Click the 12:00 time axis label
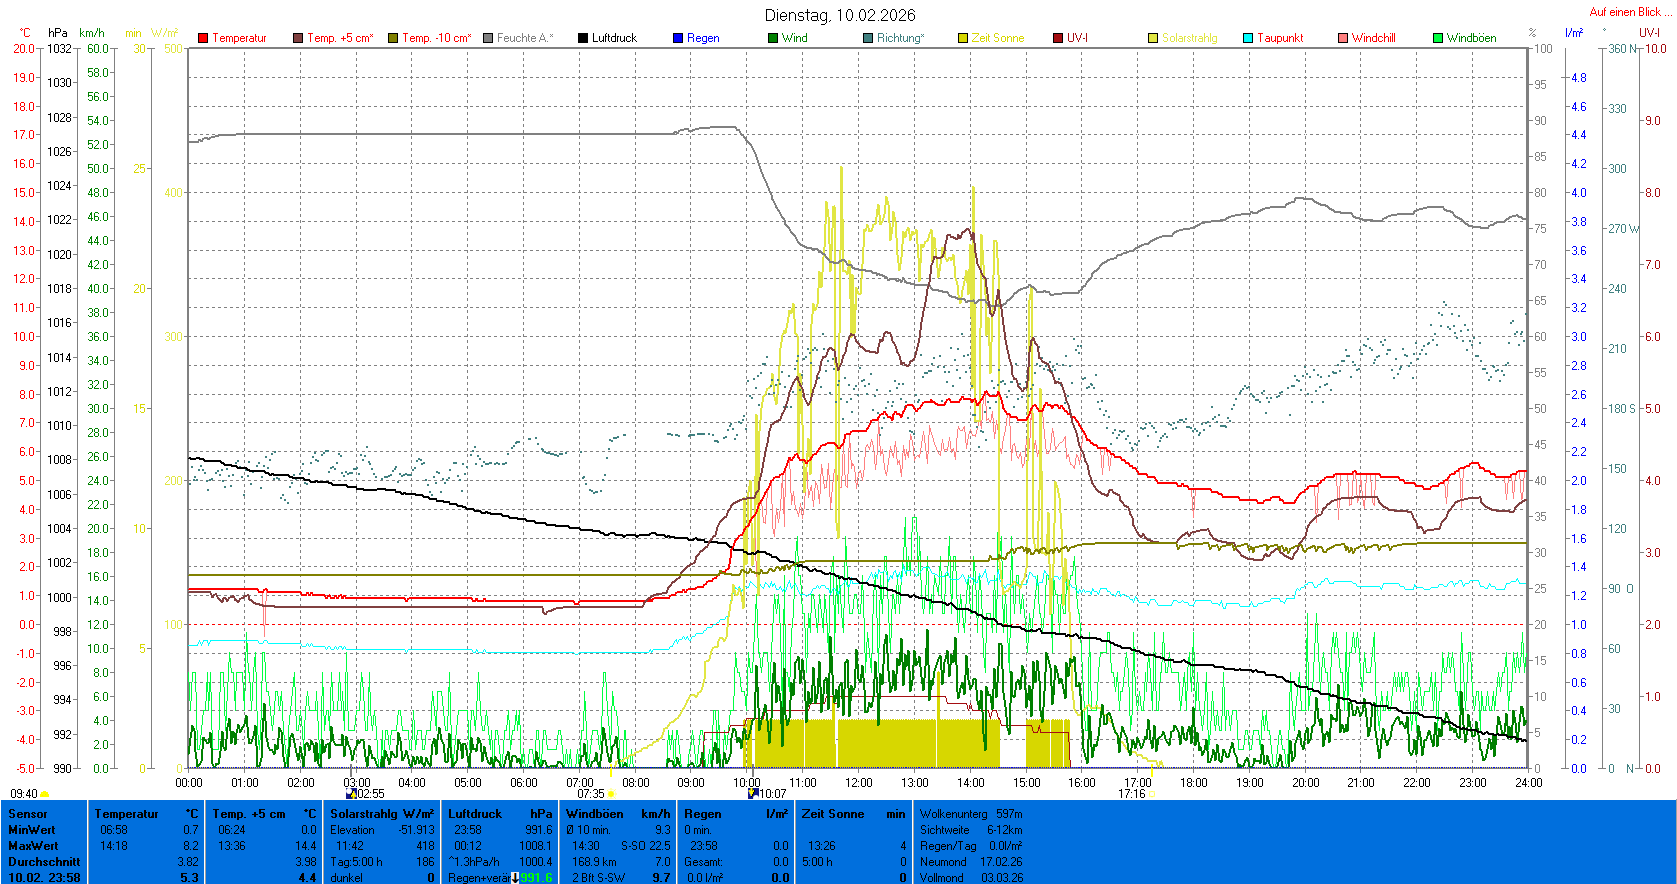This screenshot has width=1677, height=884. point(858,783)
